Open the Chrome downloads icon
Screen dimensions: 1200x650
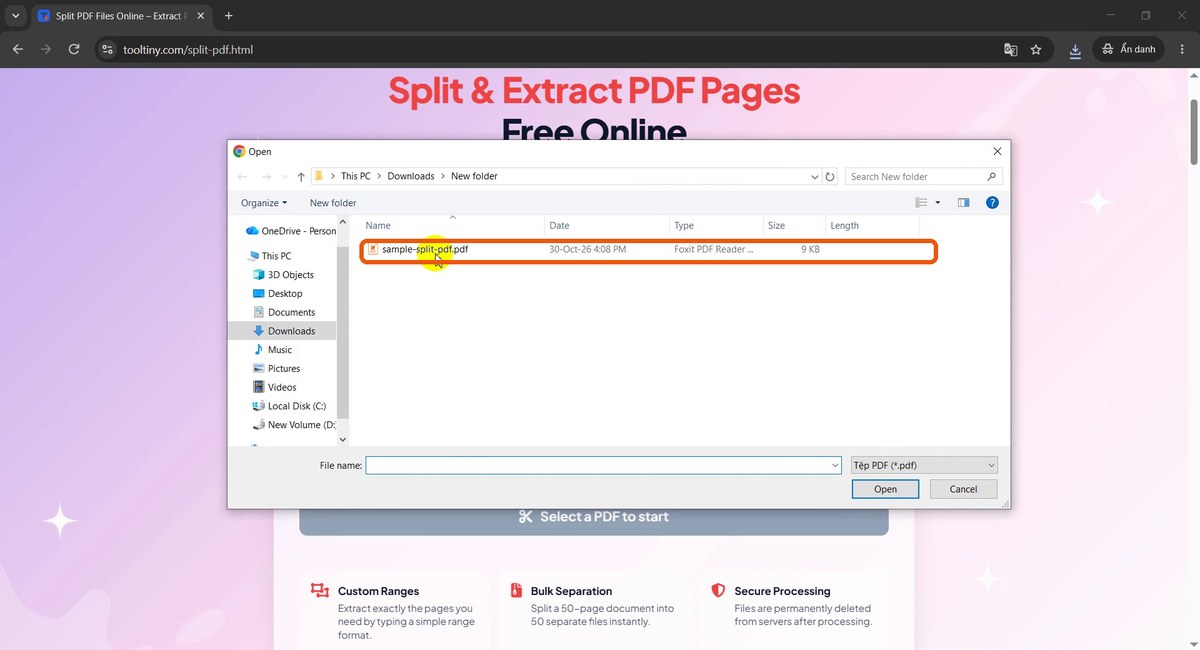1075,49
